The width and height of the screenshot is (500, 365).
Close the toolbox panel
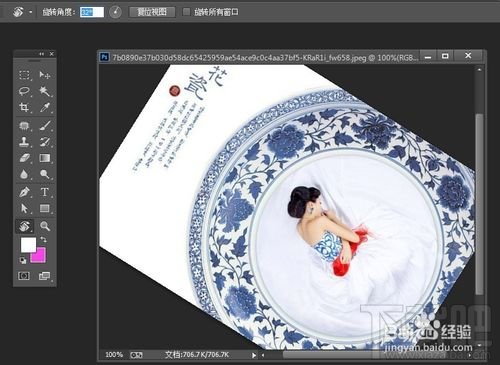52,54
